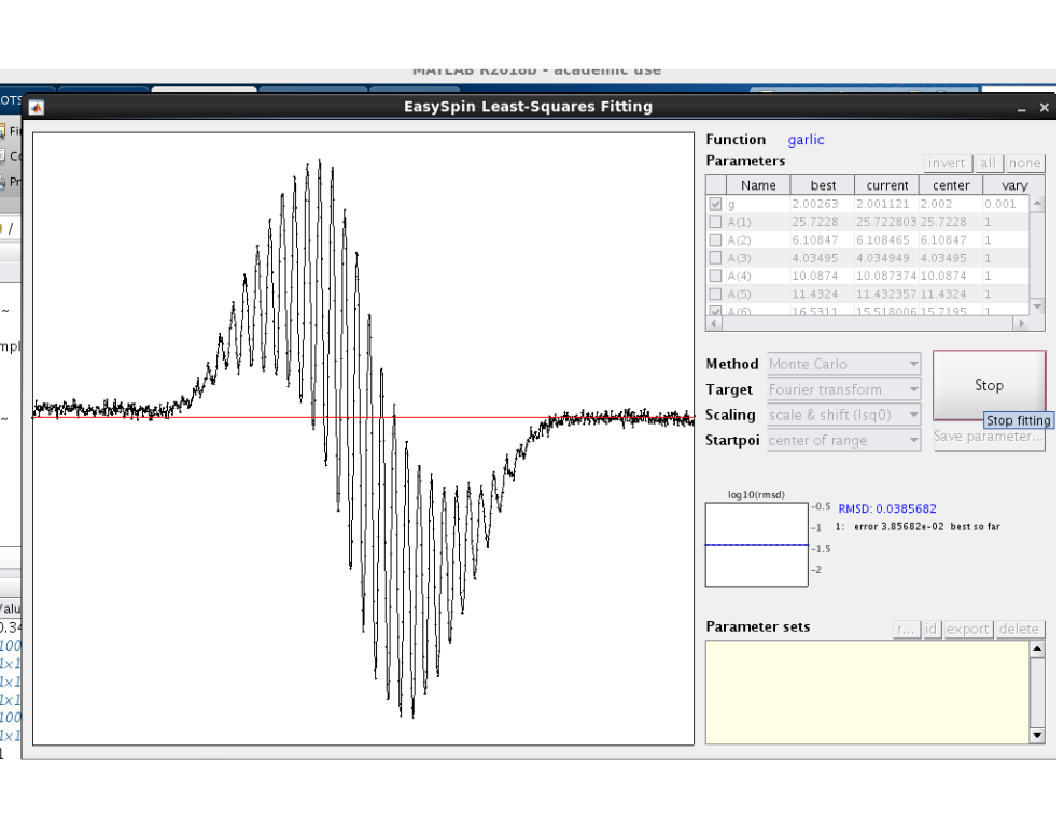The height and width of the screenshot is (816, 1056).
Task: Click the current column header
Action: tap(887, 185)
